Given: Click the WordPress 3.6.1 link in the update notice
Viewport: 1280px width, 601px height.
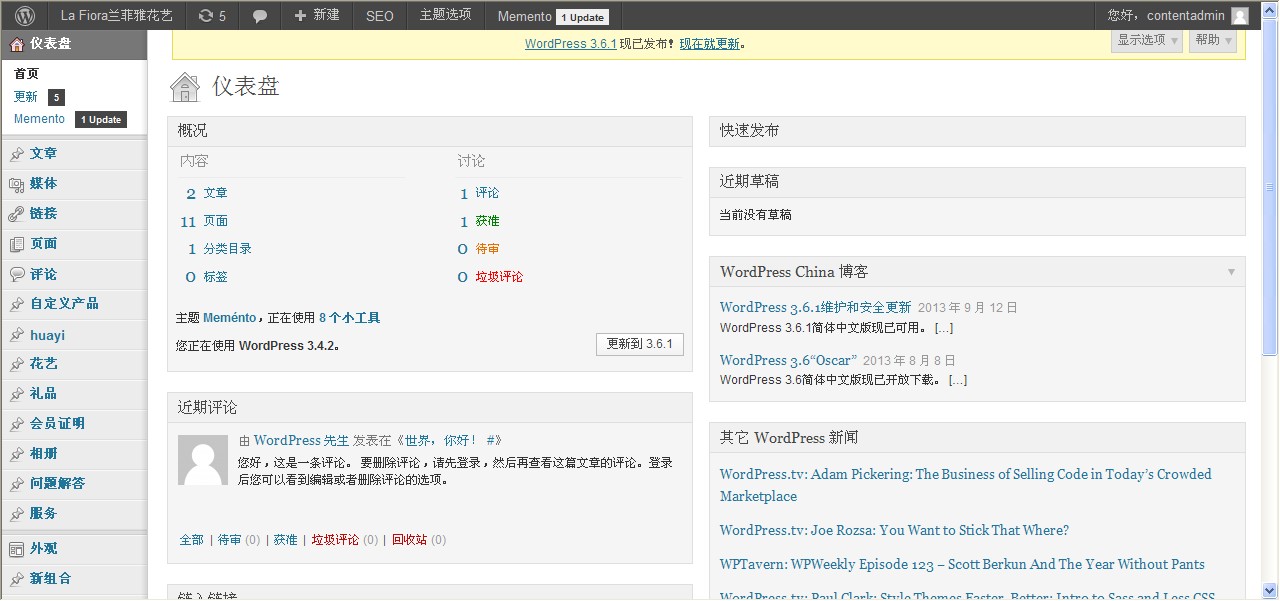Looking at the screenshot, I should coord(570,44).
